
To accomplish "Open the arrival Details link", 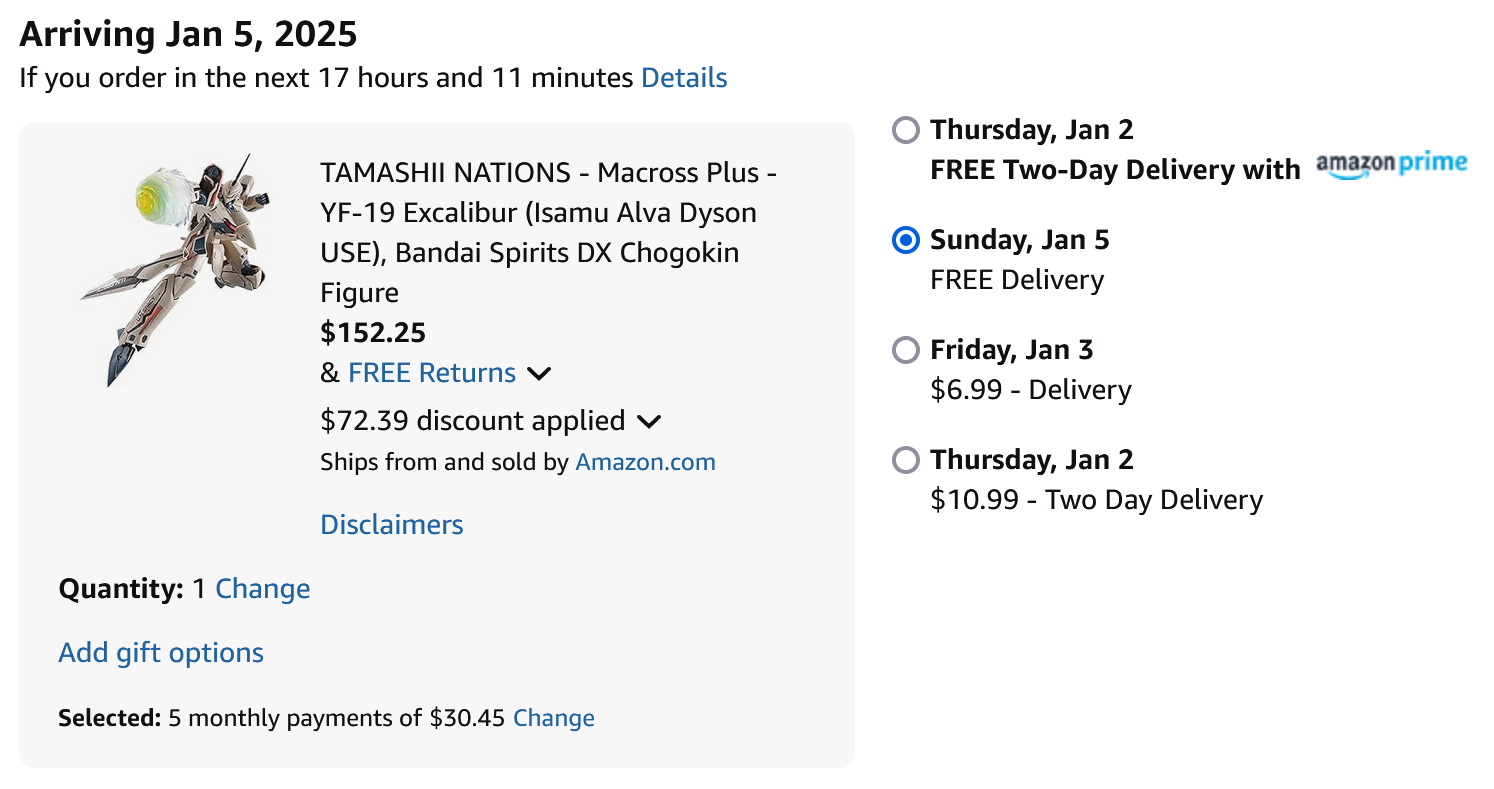I will click(x=684, y=78).
